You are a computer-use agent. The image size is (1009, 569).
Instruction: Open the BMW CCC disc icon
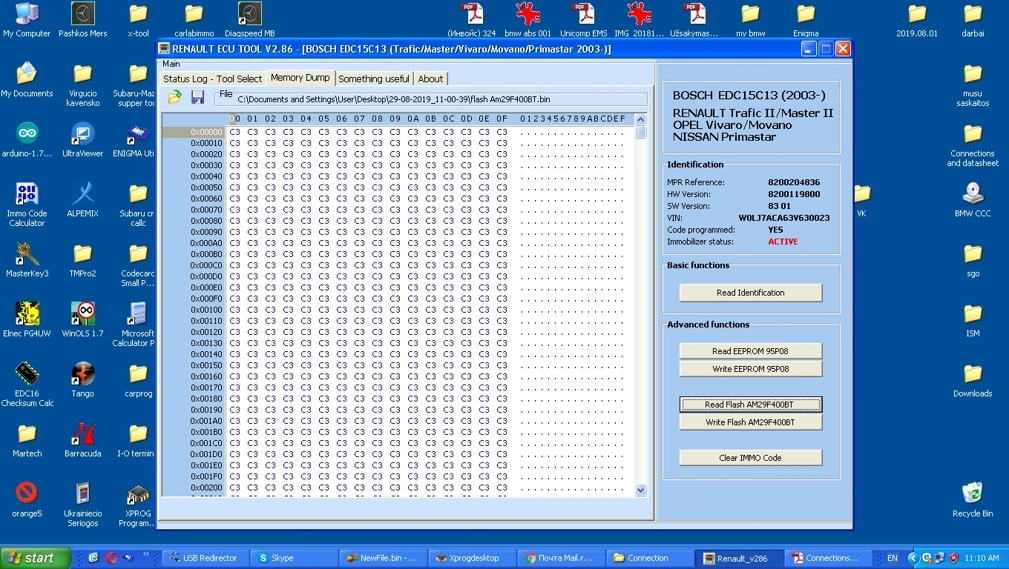[972, 200]
